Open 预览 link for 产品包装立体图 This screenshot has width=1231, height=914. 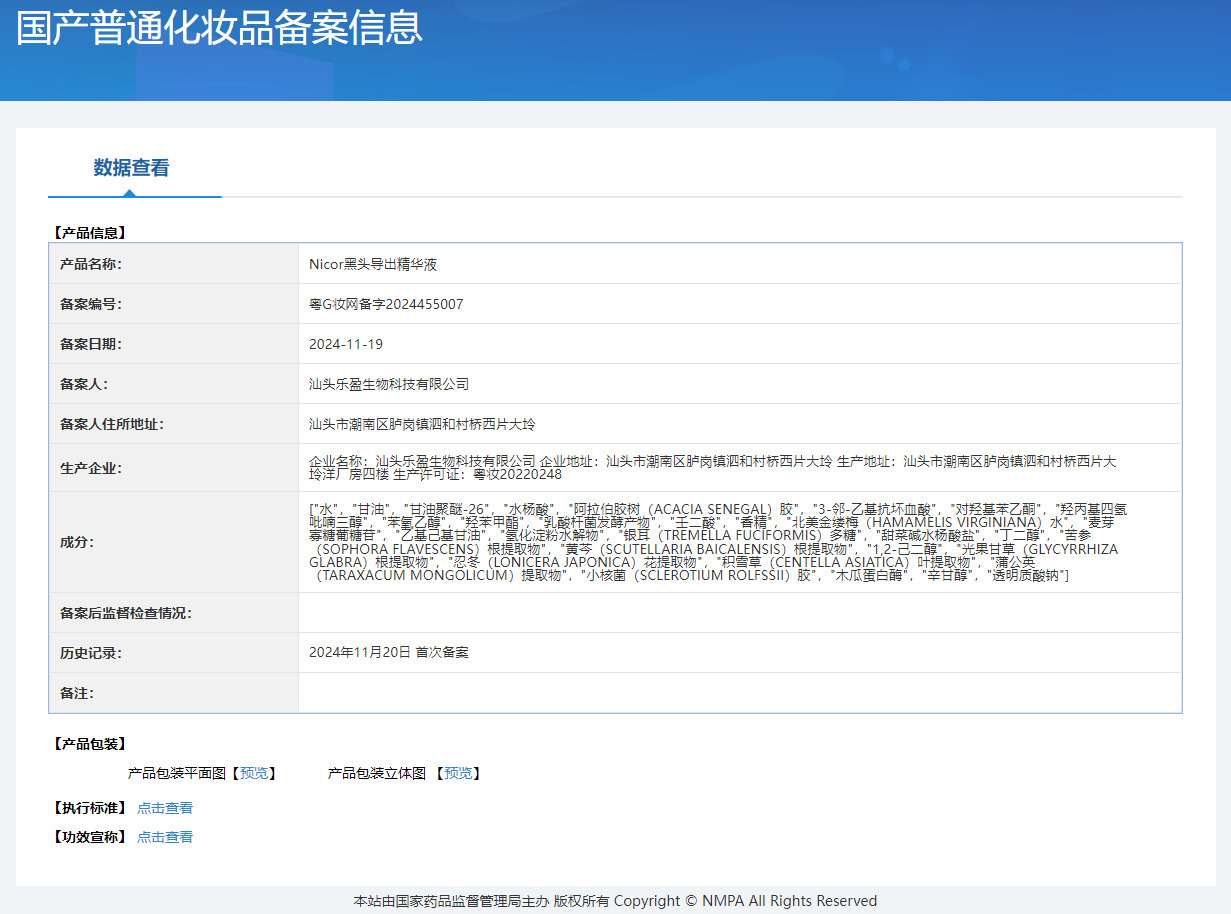coord(459,773)
